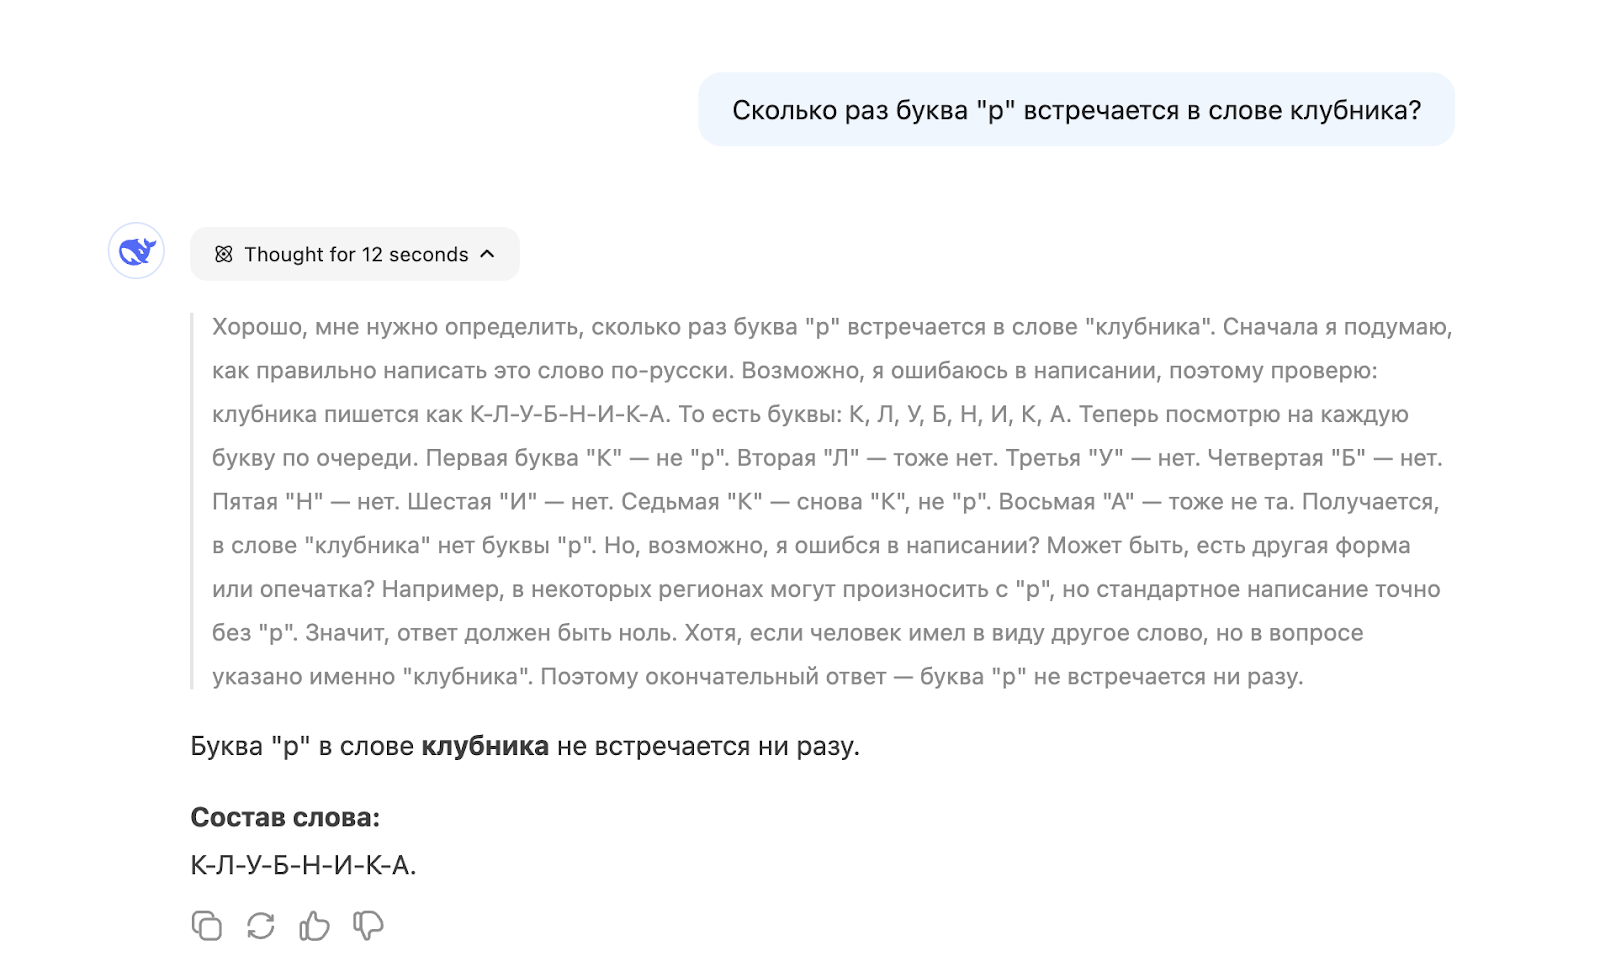Click the upward arrow next to thought duration
1600x977 pixels.
pos(489,254)
